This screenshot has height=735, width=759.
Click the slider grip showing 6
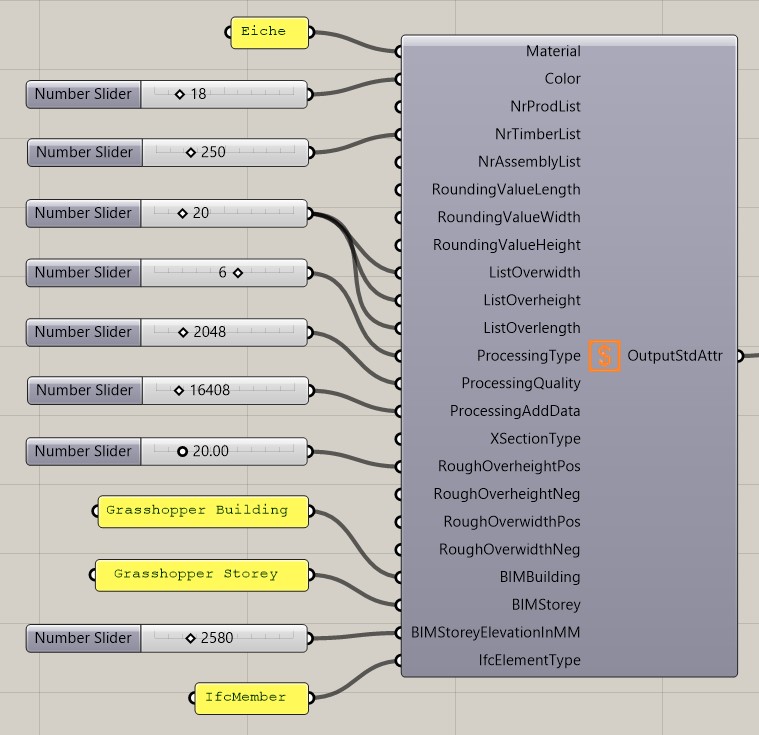pyautogui.click(x=238, y=273)
